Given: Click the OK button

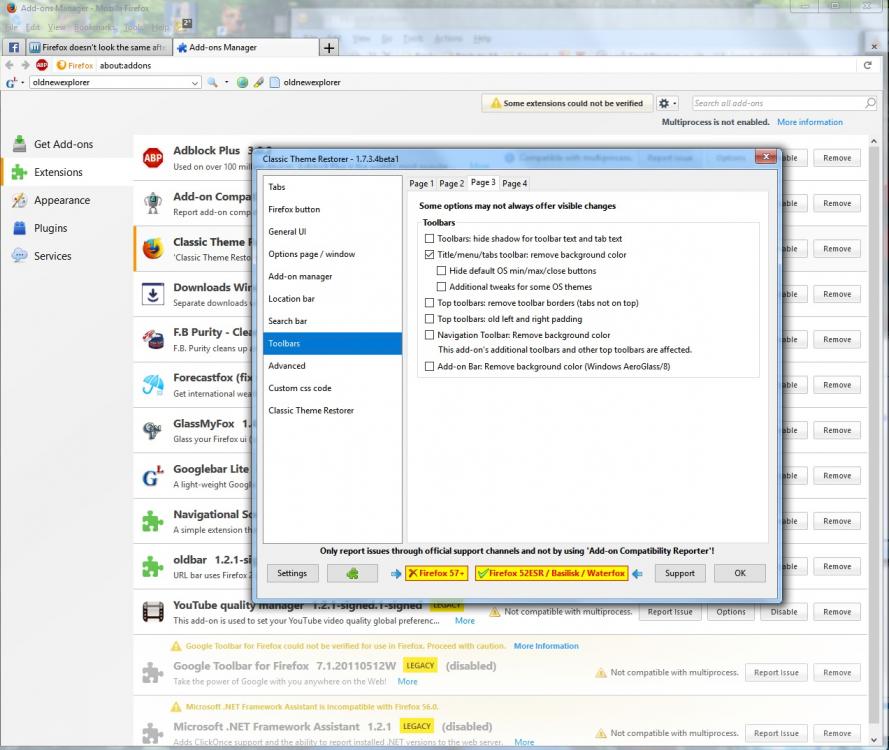Looking at the screenshot, I should point(739,573).
